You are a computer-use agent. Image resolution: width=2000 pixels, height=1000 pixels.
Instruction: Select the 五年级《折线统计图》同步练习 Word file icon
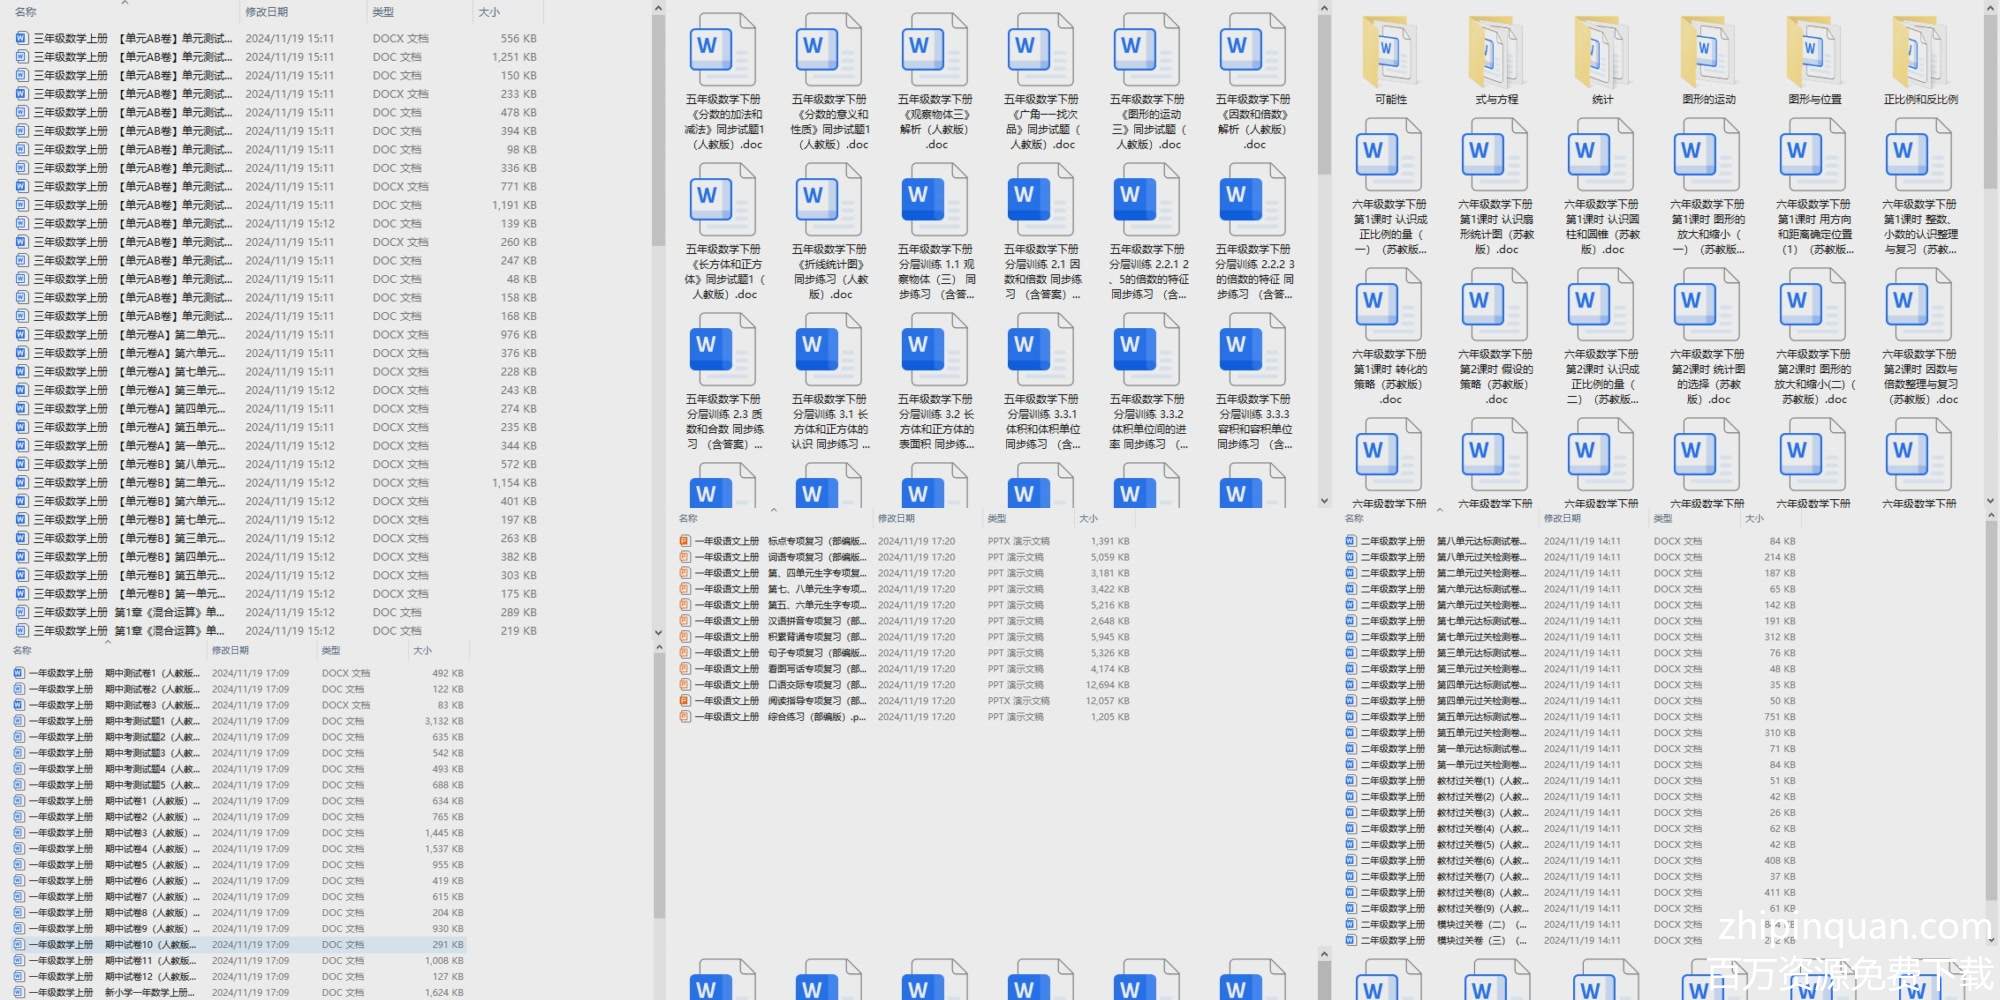coord(829,201)
